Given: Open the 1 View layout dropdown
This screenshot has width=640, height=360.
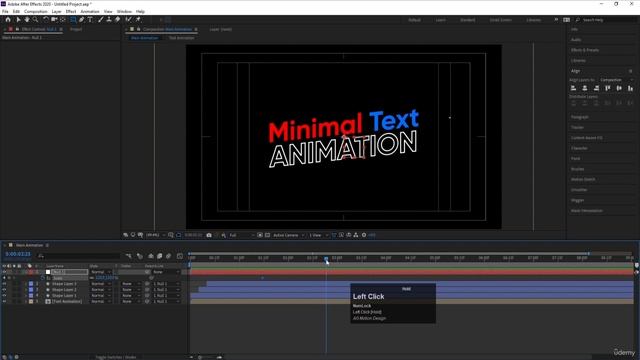Looking at the screenshot, I should (318, 235).
